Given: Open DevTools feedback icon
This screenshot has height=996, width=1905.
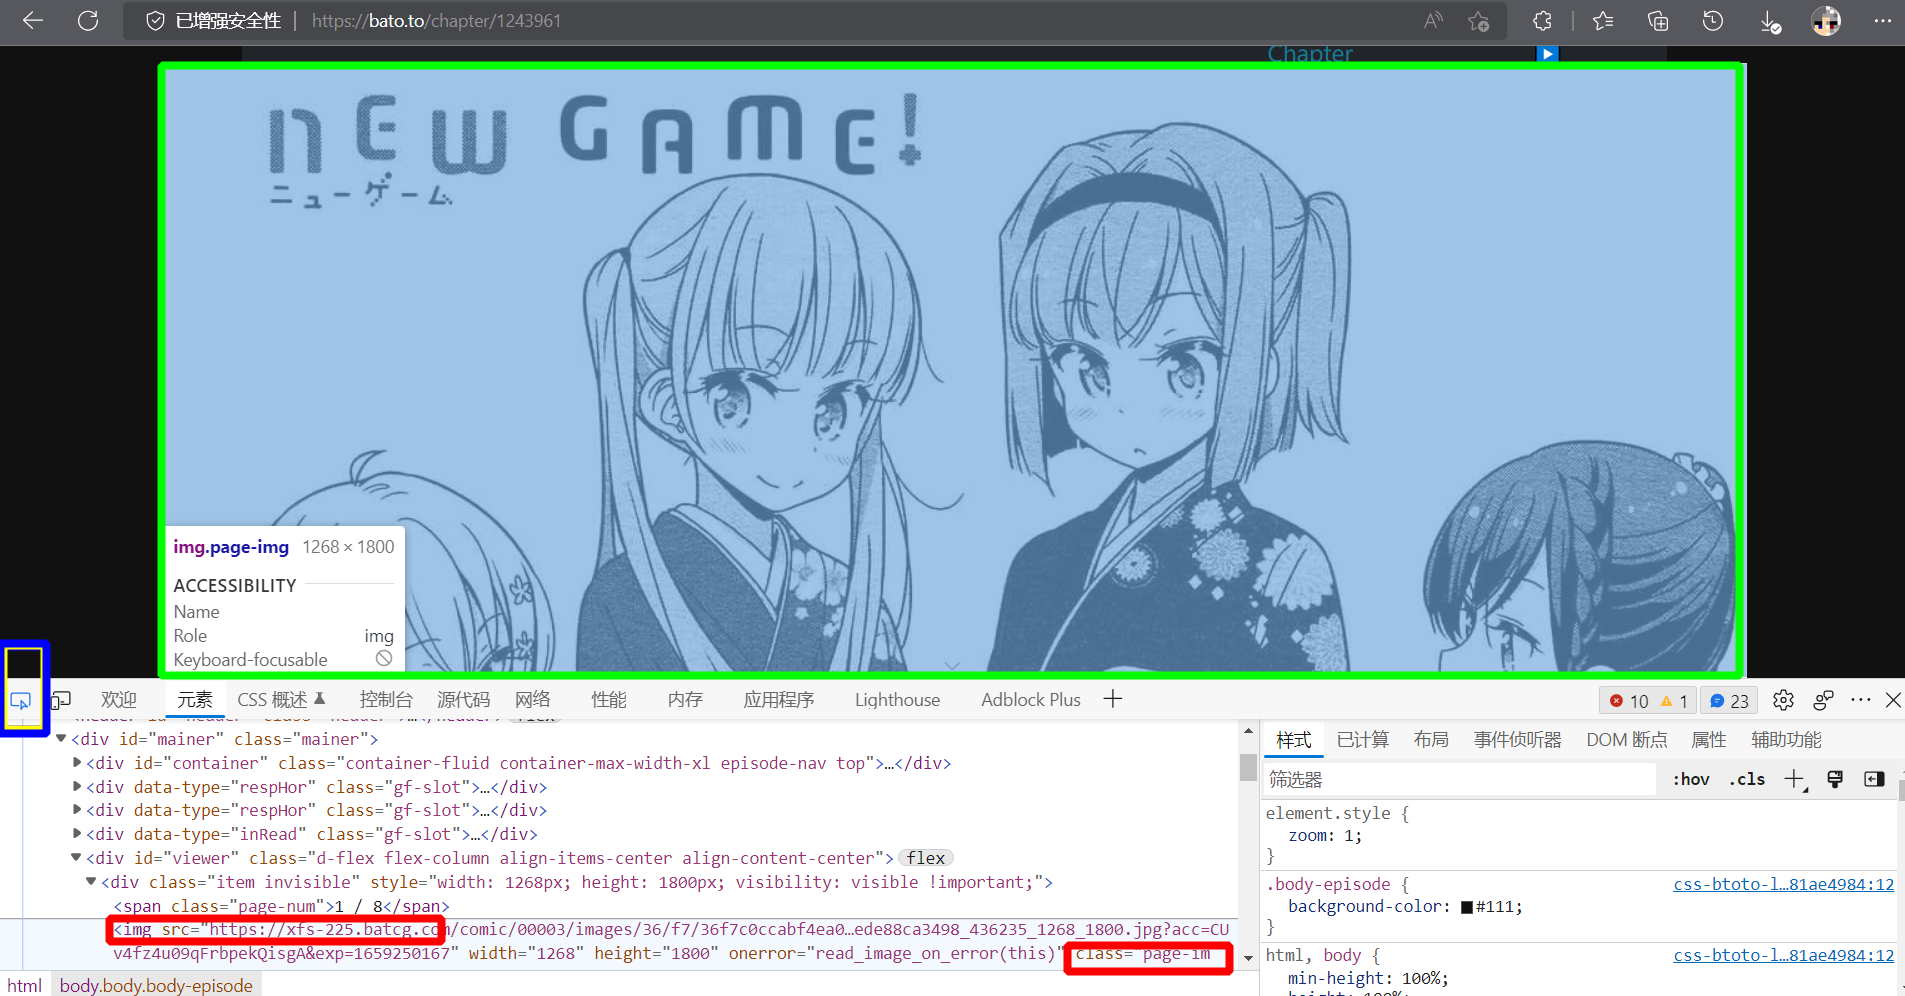Looking at the screenshot, I should click(1823, 700).
